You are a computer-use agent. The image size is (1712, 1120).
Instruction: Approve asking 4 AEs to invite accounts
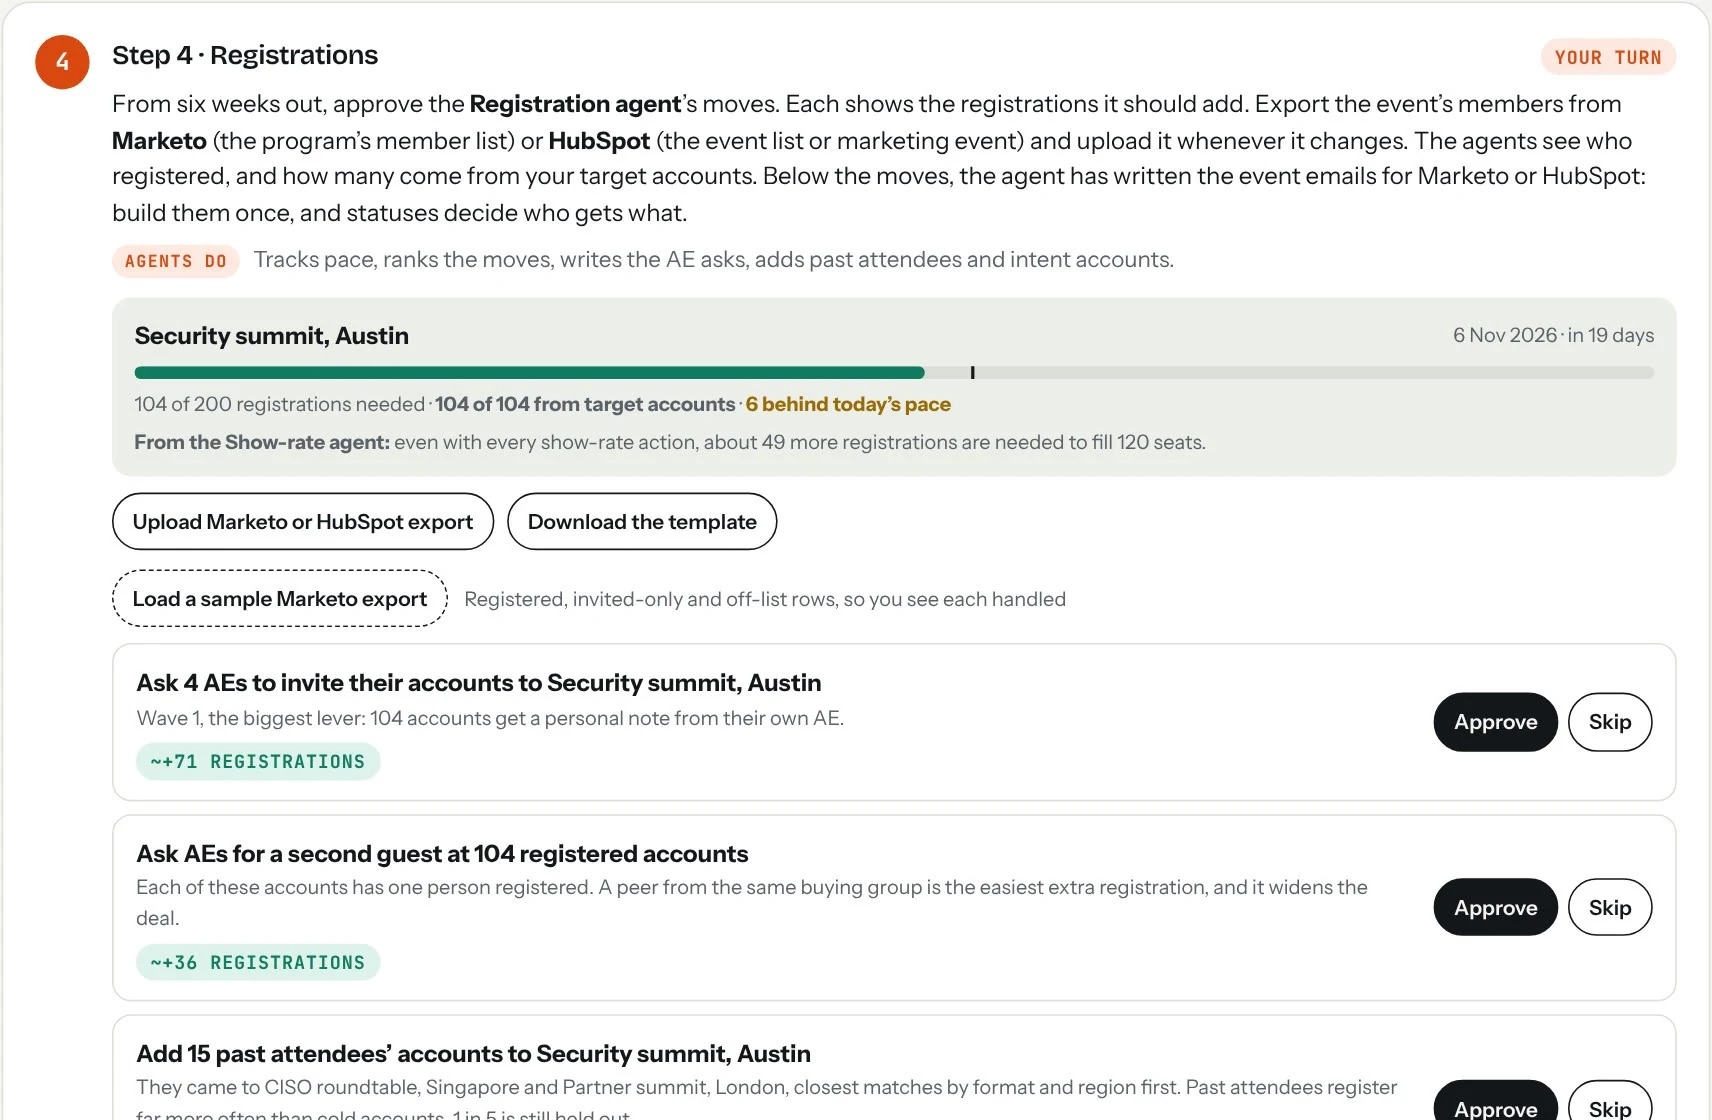click(1495, 721)
